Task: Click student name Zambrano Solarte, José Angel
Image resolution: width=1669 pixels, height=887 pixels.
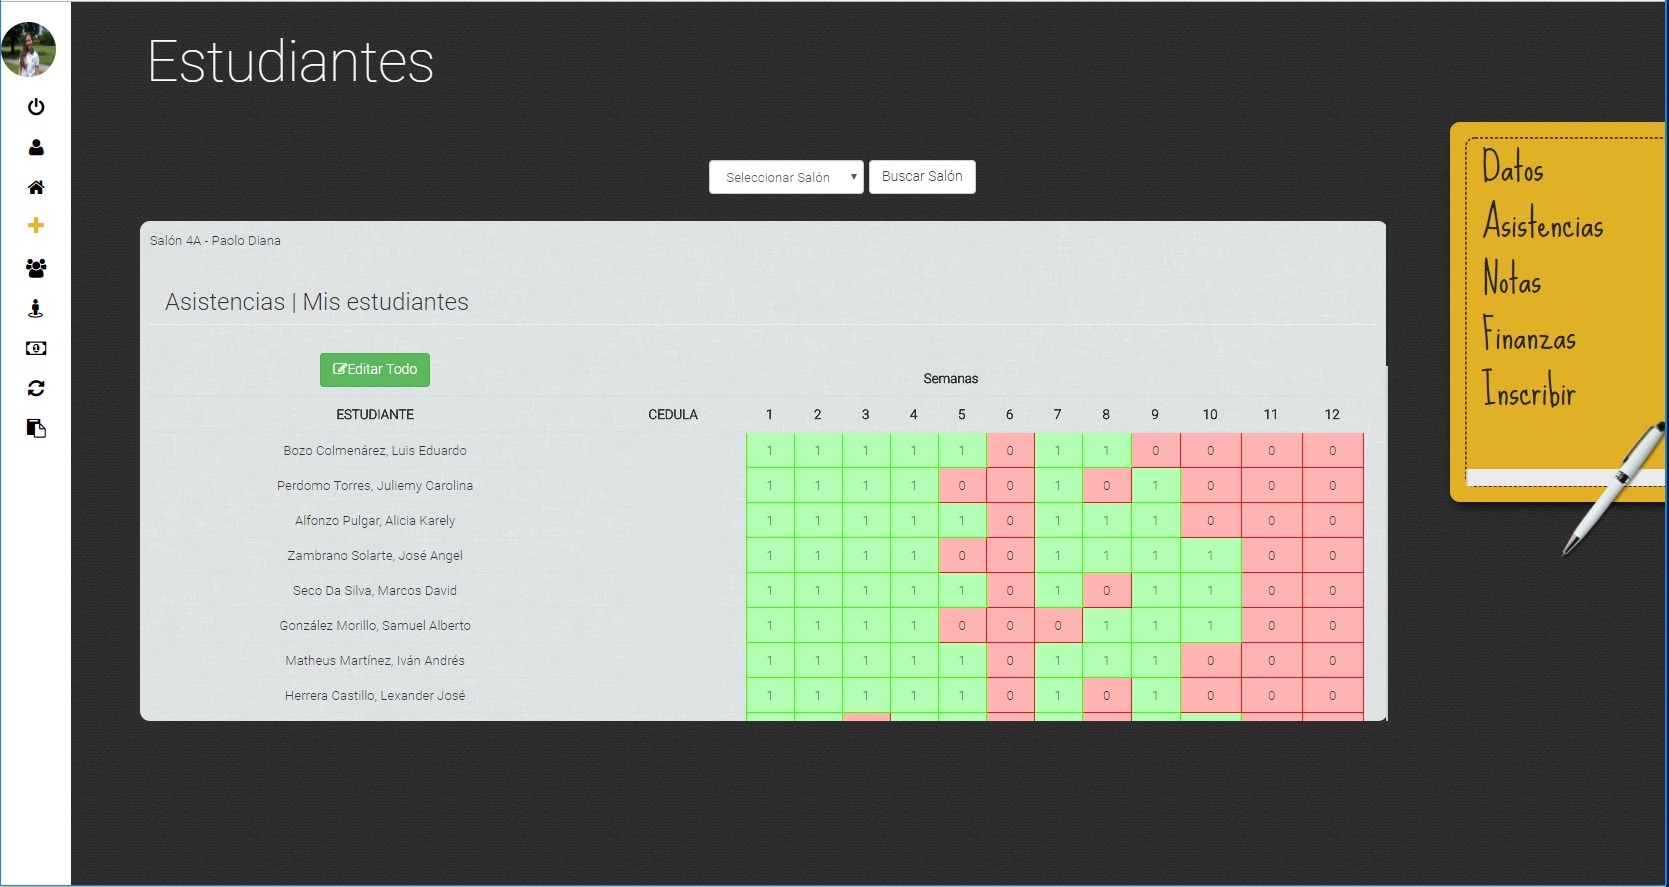Action: [x=375, y=556]
